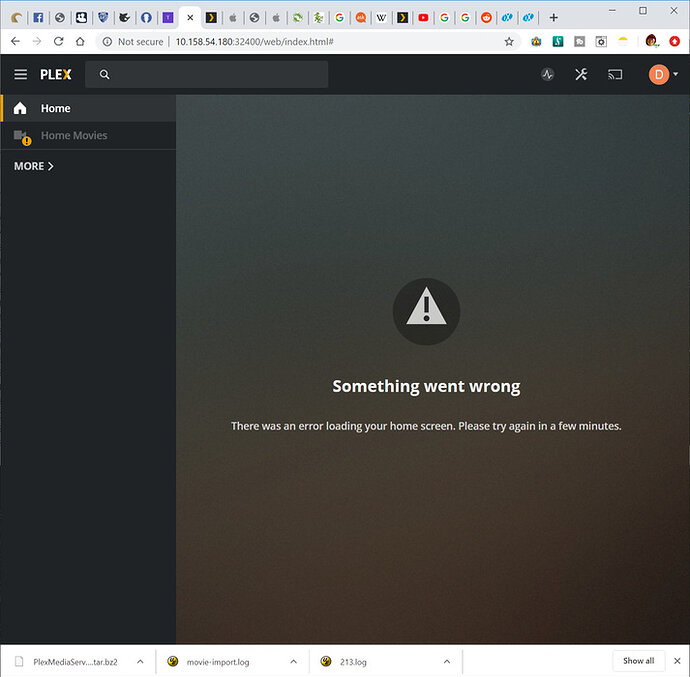The image size is (690, 677).
Task: Go back in browser history
Action: 15,42
